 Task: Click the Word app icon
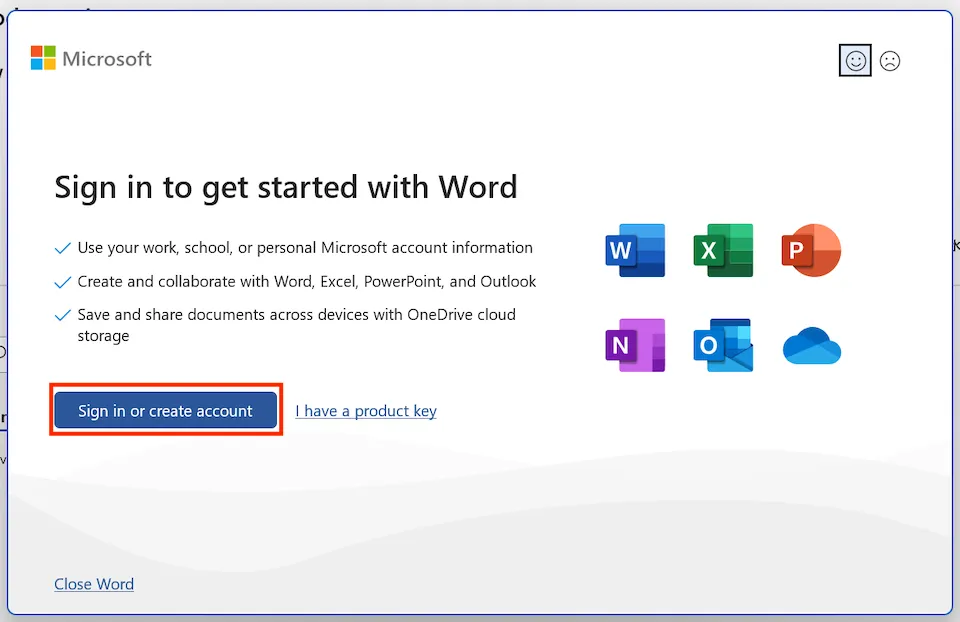click(635, 250)
